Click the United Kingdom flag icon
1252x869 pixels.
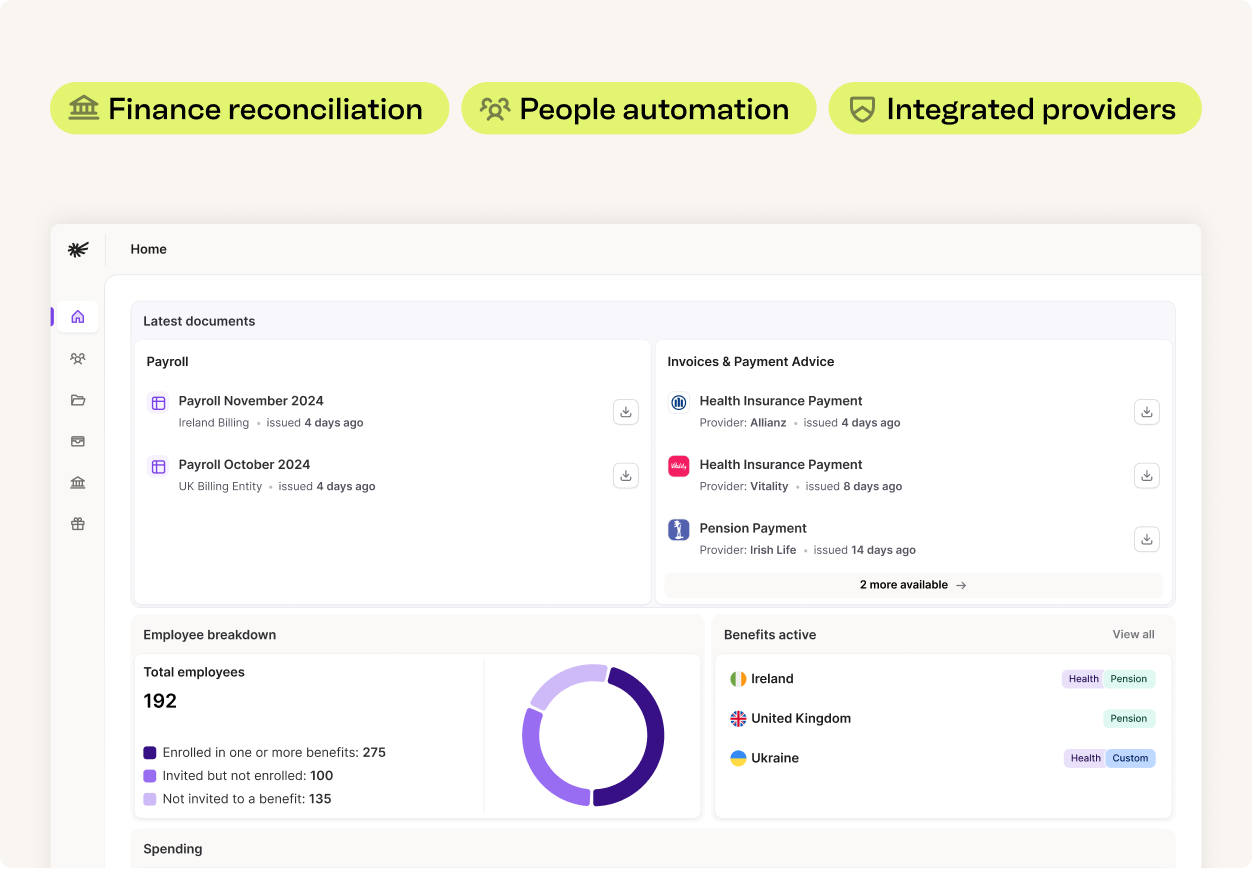(x=738, y=718)
